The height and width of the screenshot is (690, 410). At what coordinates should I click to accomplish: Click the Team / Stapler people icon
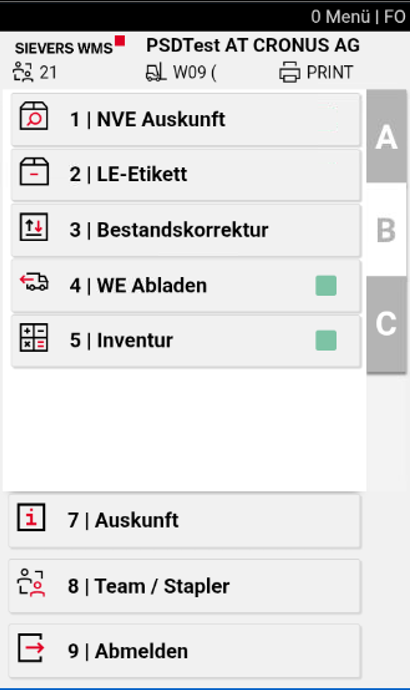click(31, 582)
